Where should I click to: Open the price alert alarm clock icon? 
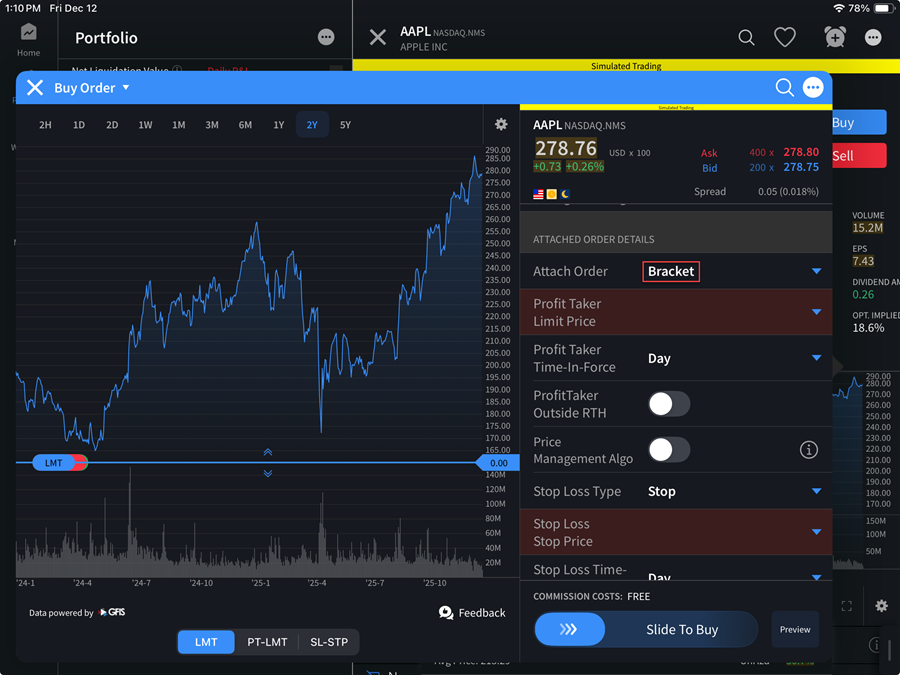[834, 37]
